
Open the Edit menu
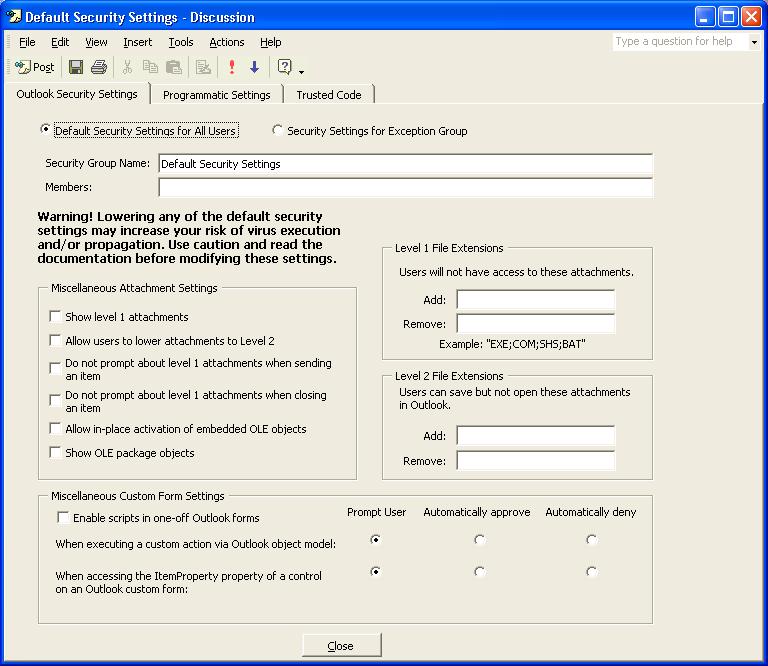tap(60, 42)
